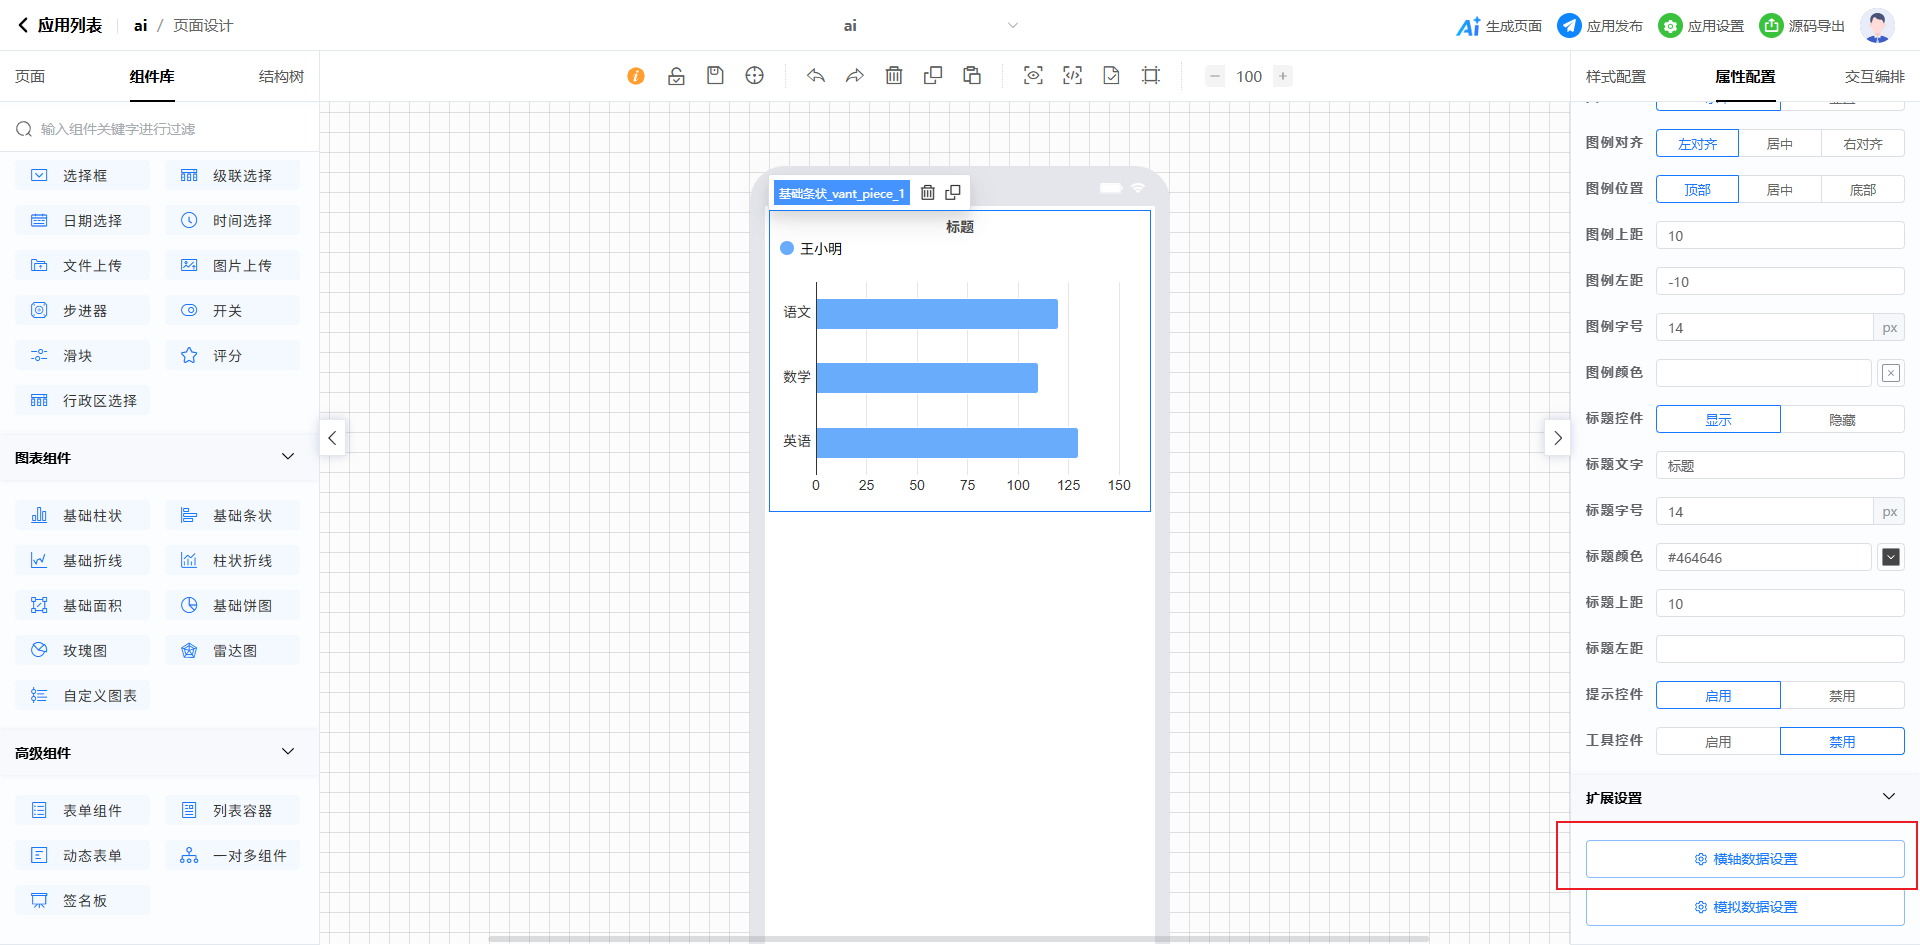Click the toolbar trash icon to delete
Viewport: 1920px width, 945px height.
pyautogui.click(x=894, y=76)
